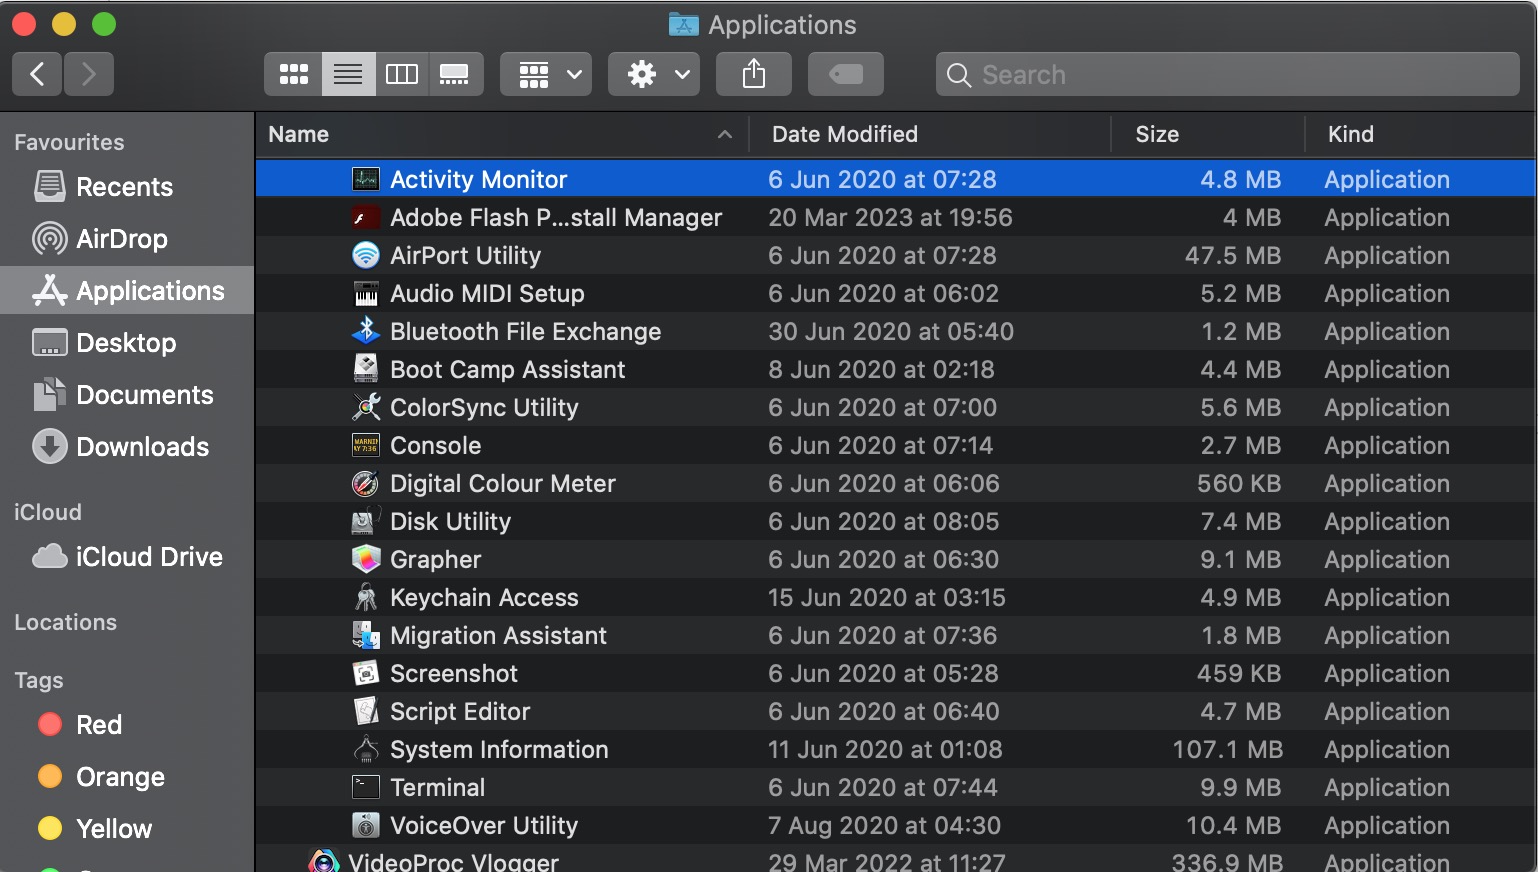Click the date 7 Aug 2020 at 04:30

(884, 825)
